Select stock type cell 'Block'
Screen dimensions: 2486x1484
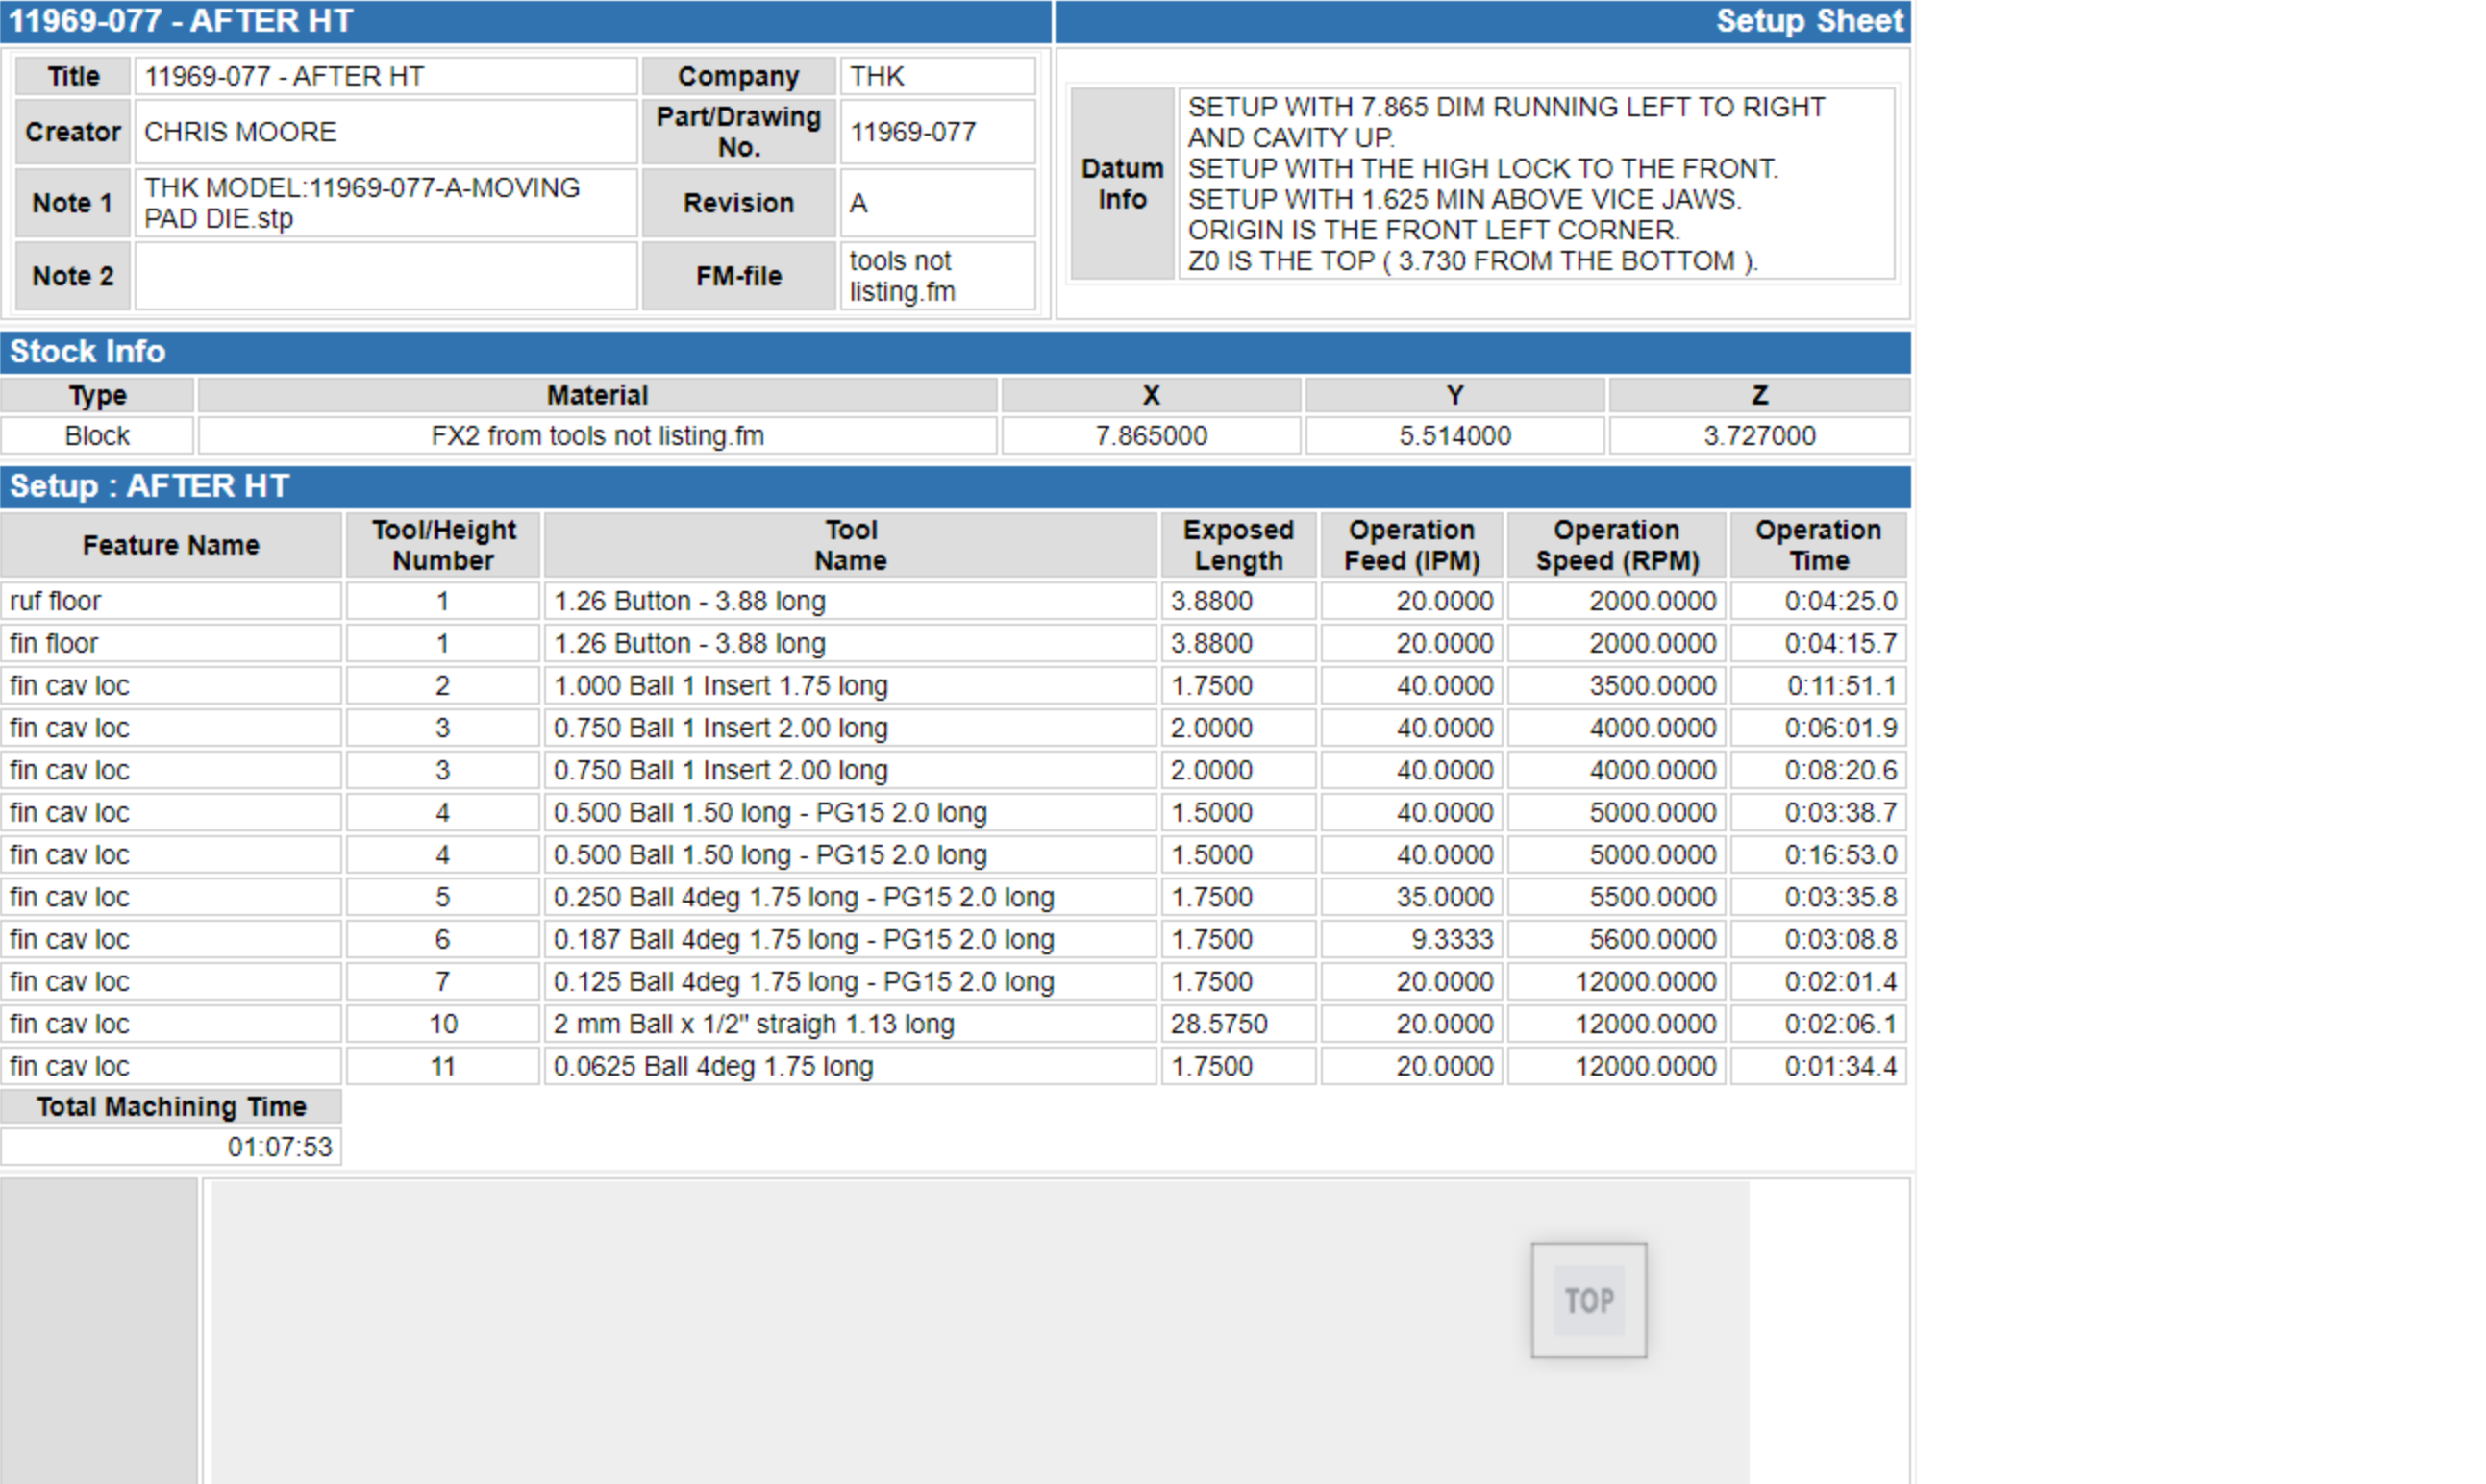point(97,436)
